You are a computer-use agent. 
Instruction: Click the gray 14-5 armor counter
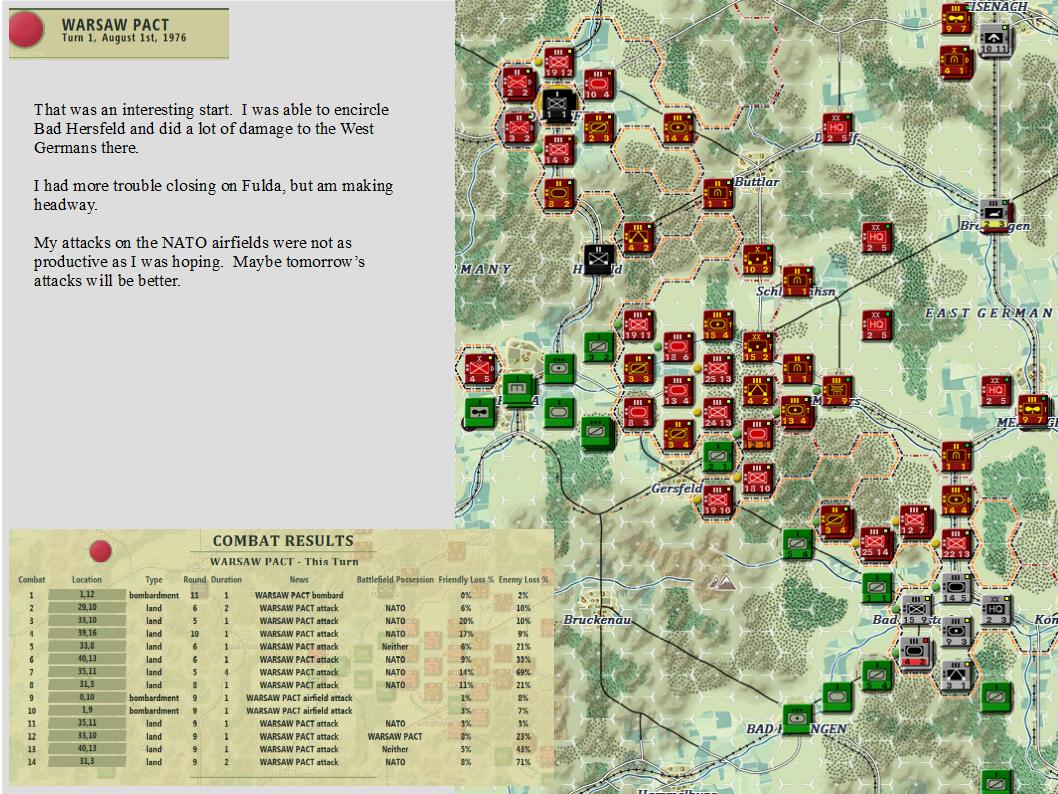click(956, 589)
